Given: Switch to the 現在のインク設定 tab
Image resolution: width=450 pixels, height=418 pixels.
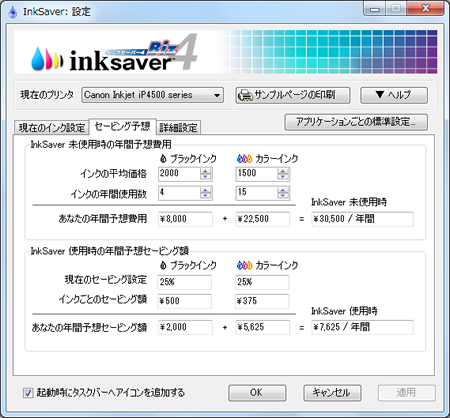Looking at the screenshot, I should coord(52,128).
